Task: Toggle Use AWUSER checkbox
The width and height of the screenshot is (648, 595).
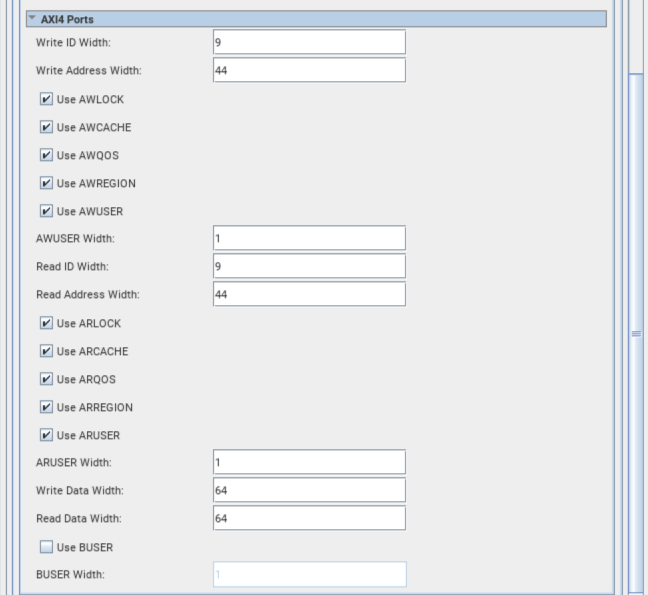Action: pyautogui.click(x=46, y=212)
